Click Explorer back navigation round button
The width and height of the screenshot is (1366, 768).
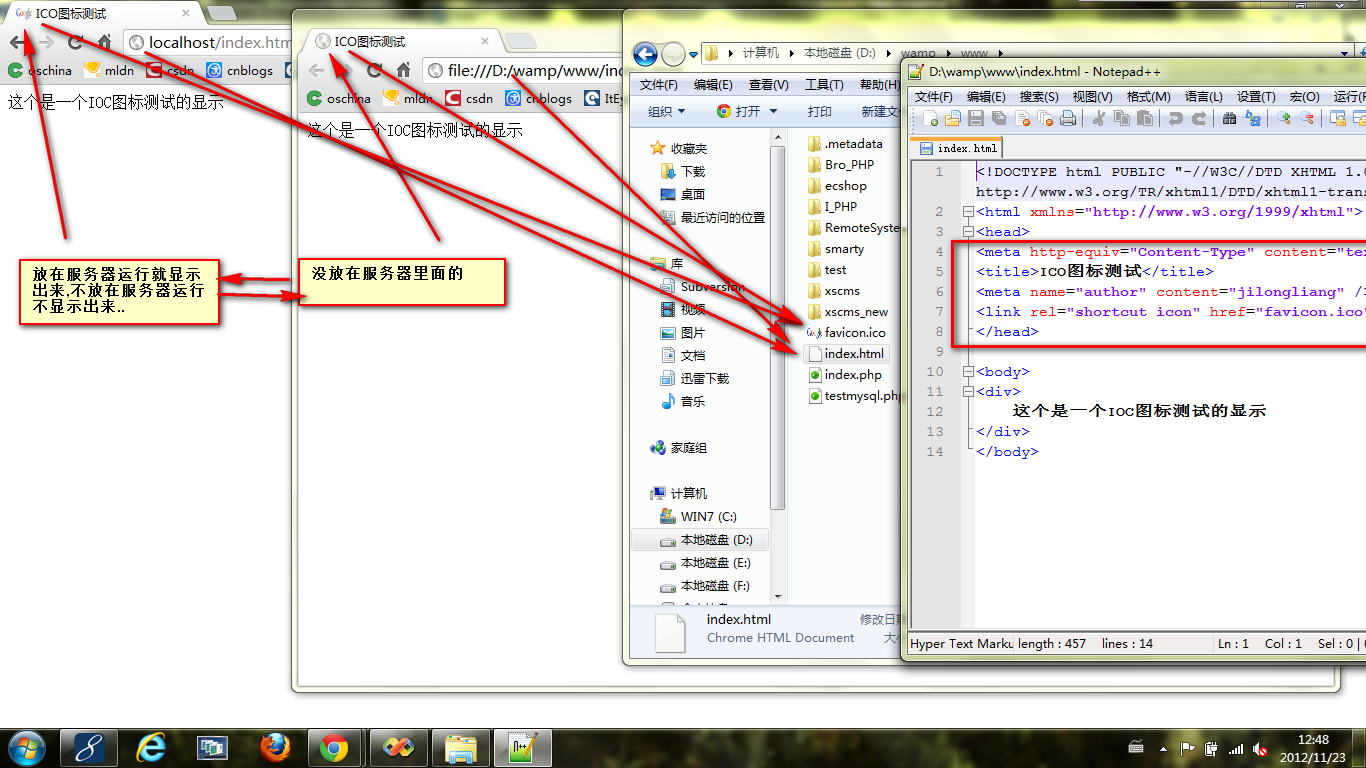click(645, 54)
